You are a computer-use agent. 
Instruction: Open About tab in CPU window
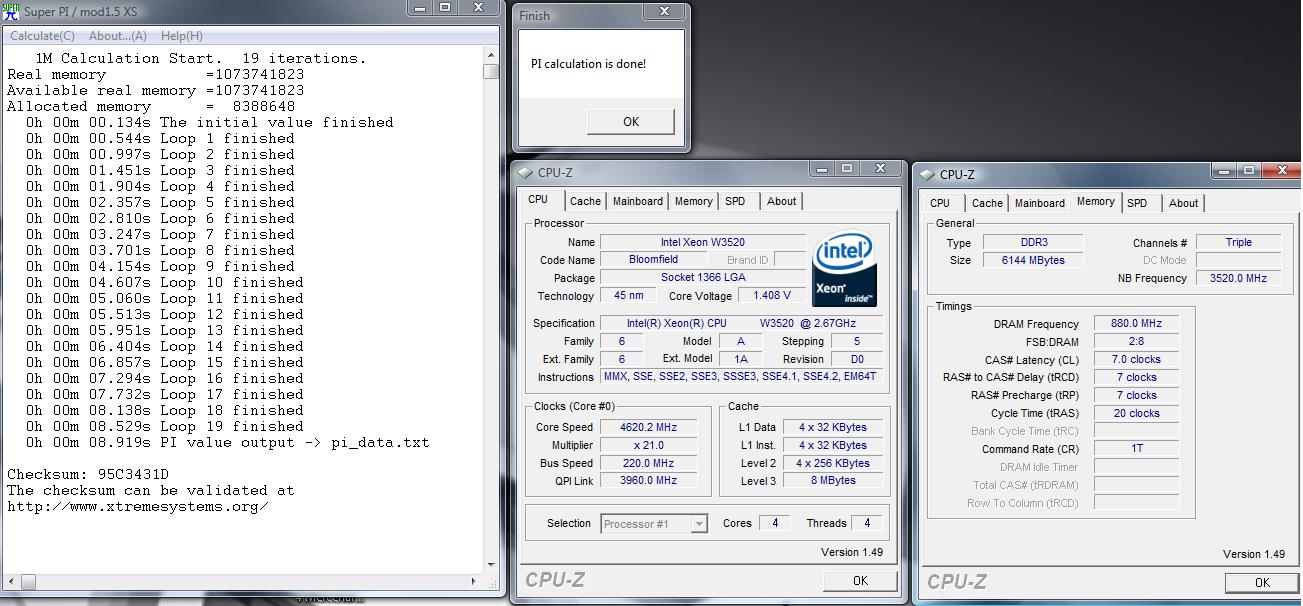(x=781, y=201)
